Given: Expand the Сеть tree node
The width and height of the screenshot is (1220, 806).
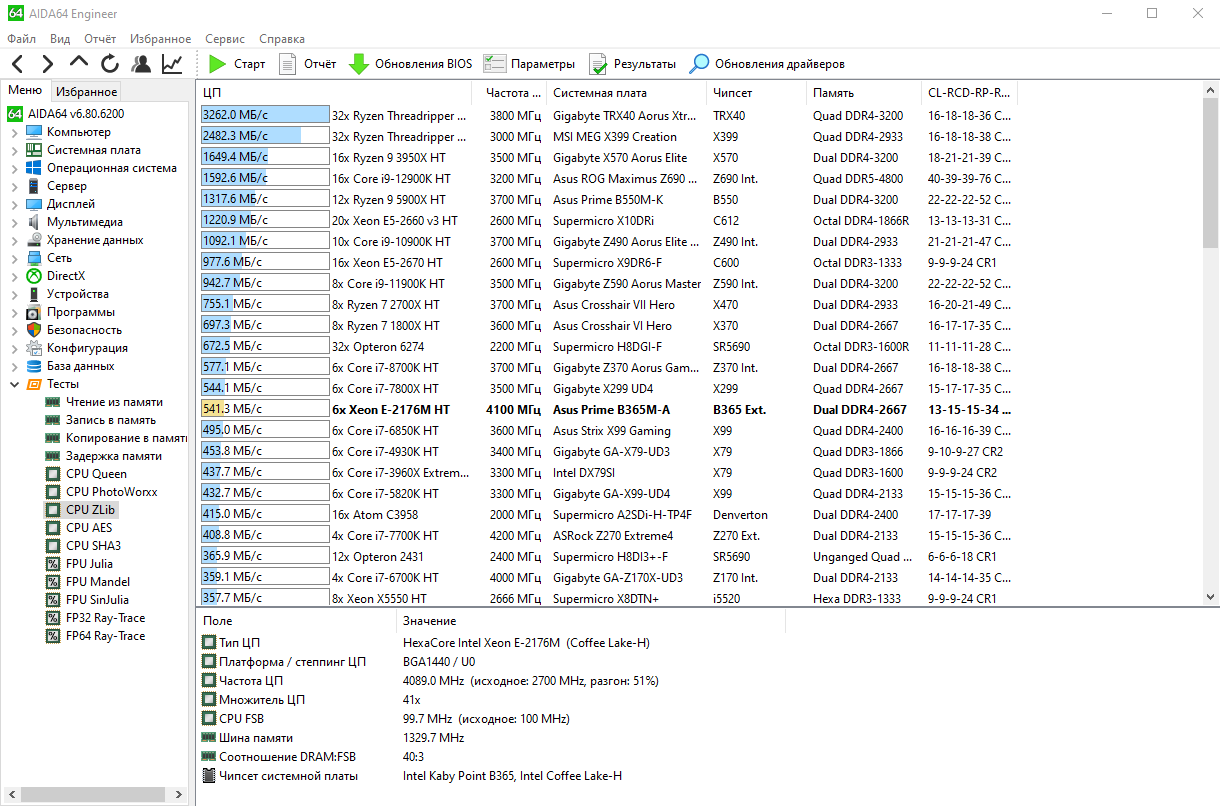Looking at the screenshot, I should (x=15, y=258).
